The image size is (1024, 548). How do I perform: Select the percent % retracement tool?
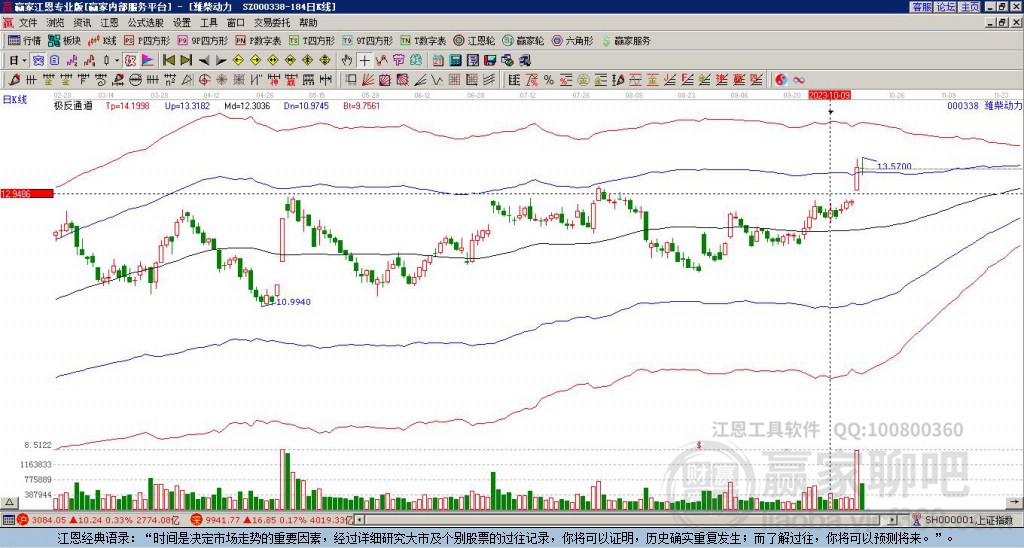[x=549, y=80]
